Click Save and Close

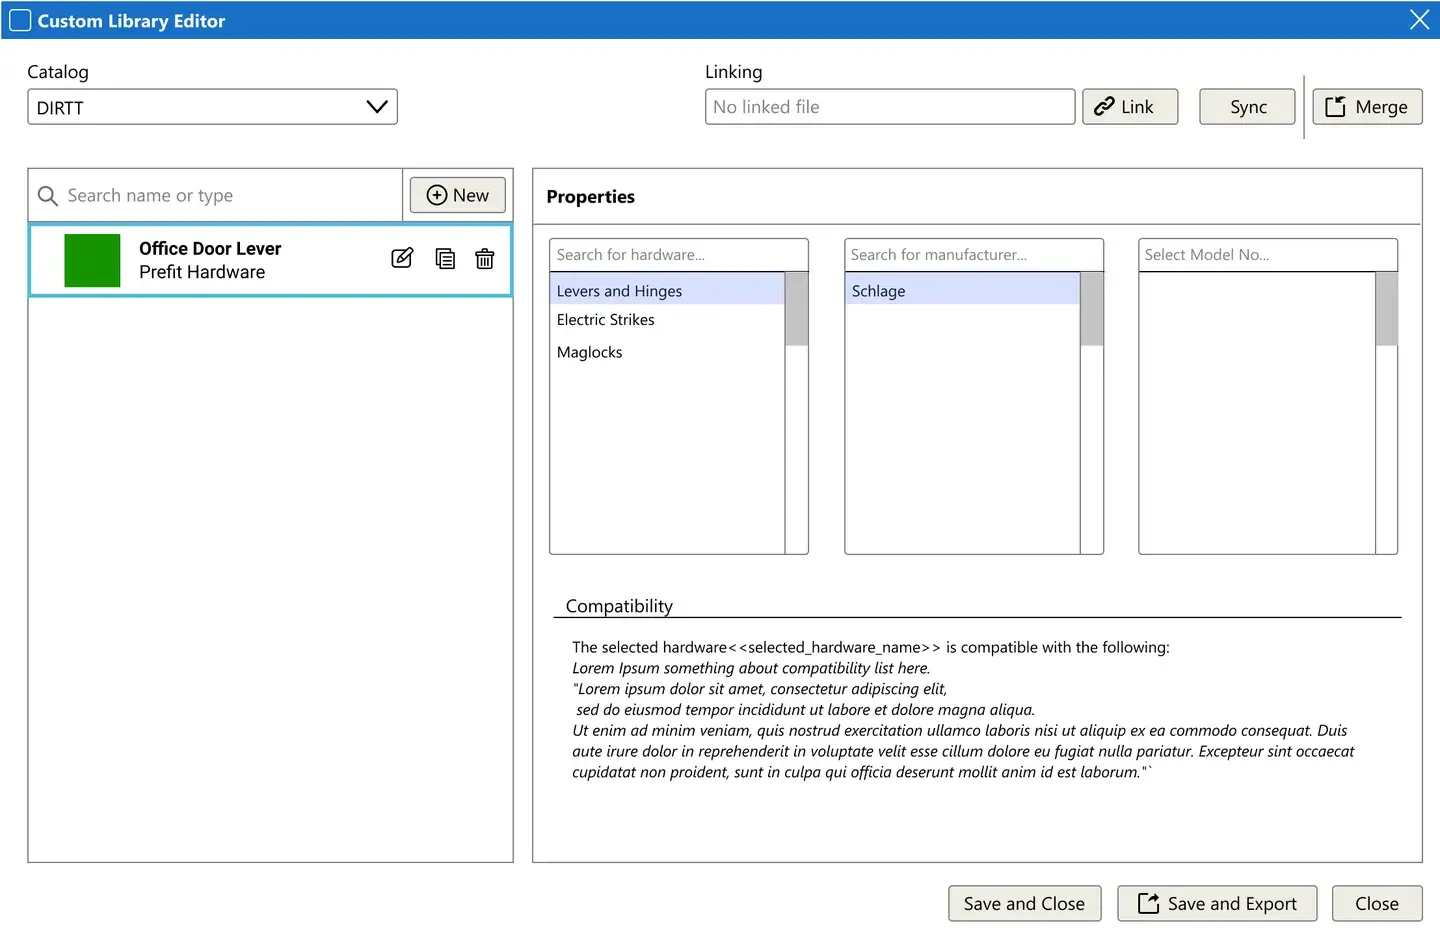click(1024, 904)
